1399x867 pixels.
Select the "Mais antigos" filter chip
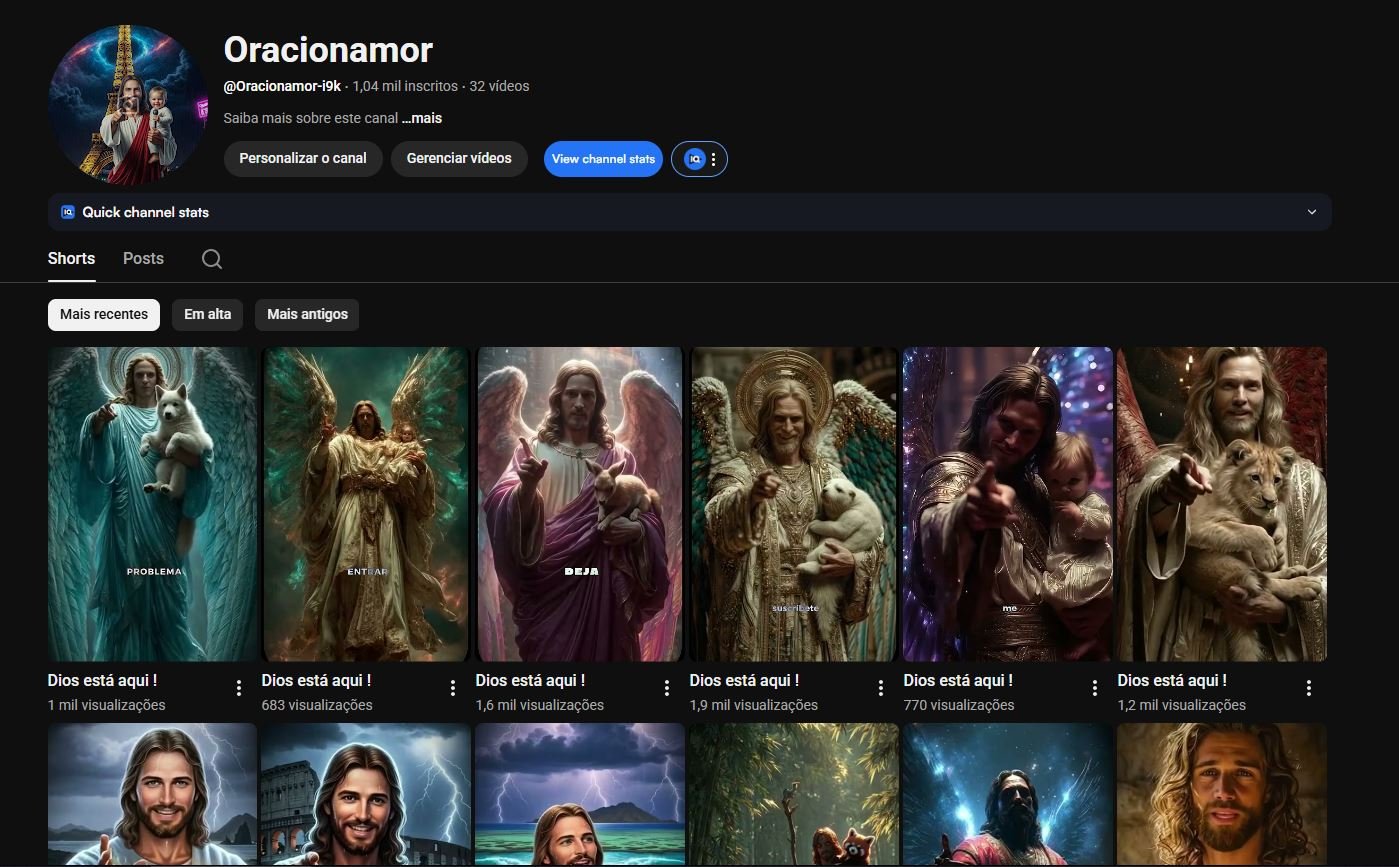click(308, 314)
